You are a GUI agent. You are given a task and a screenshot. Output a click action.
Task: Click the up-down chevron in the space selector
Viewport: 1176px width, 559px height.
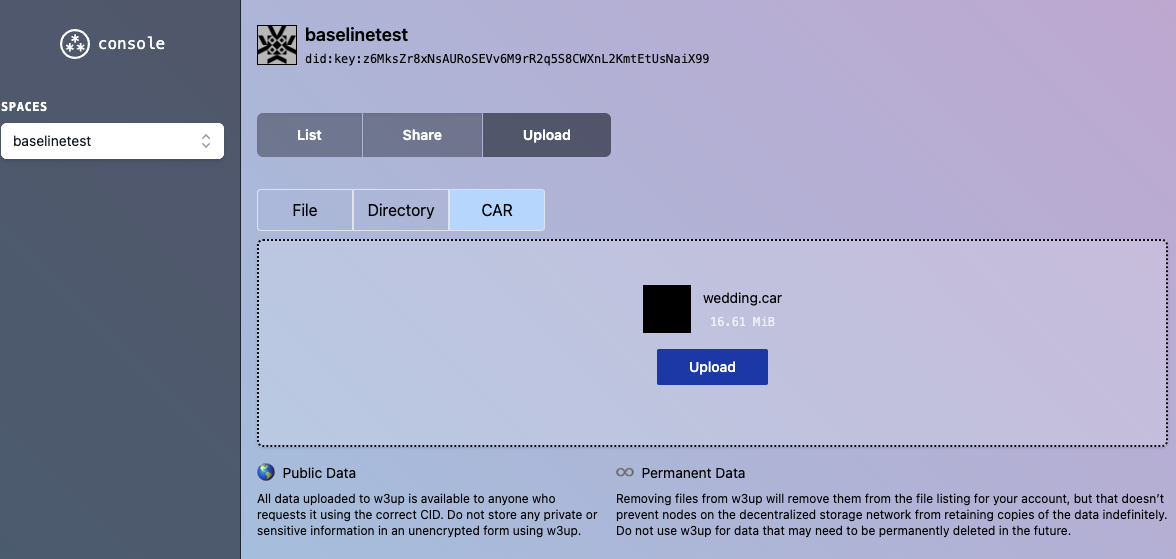(x=206, y=141)
